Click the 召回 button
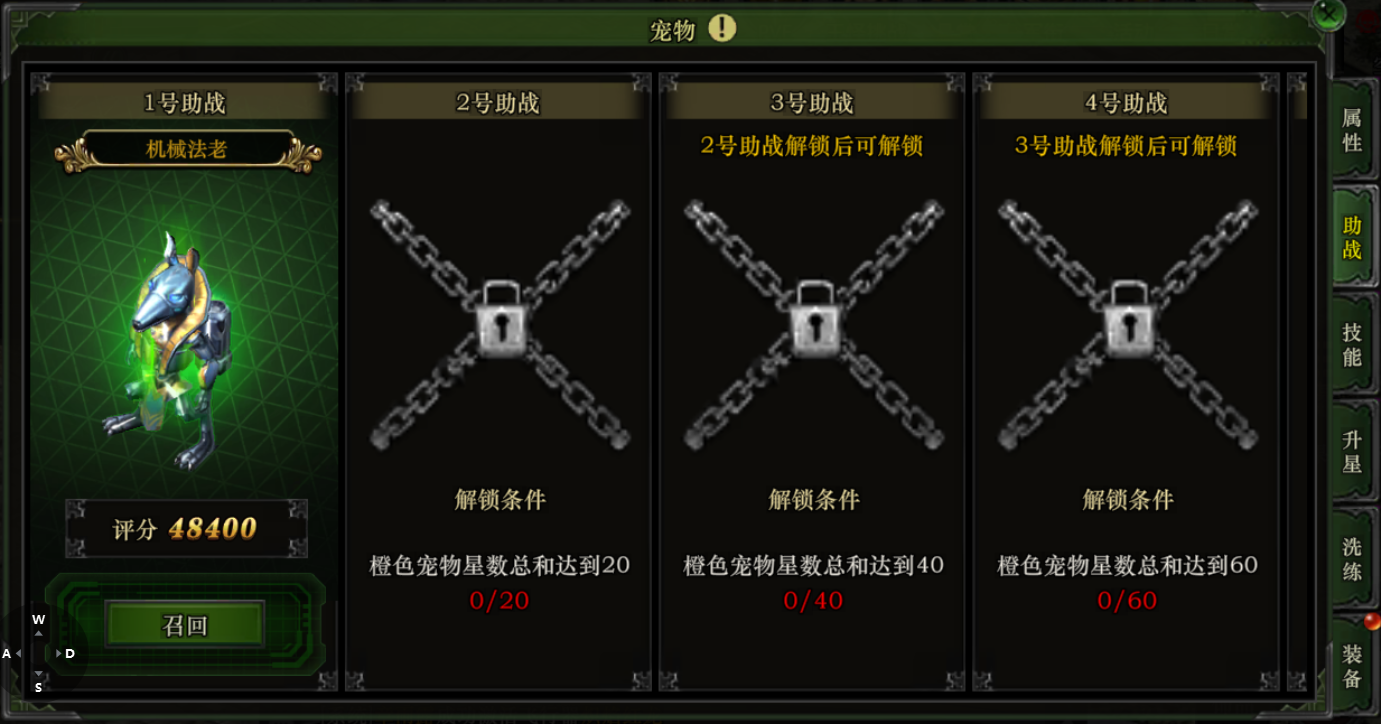Screen dimensions: 1381x724 (185, 626)
